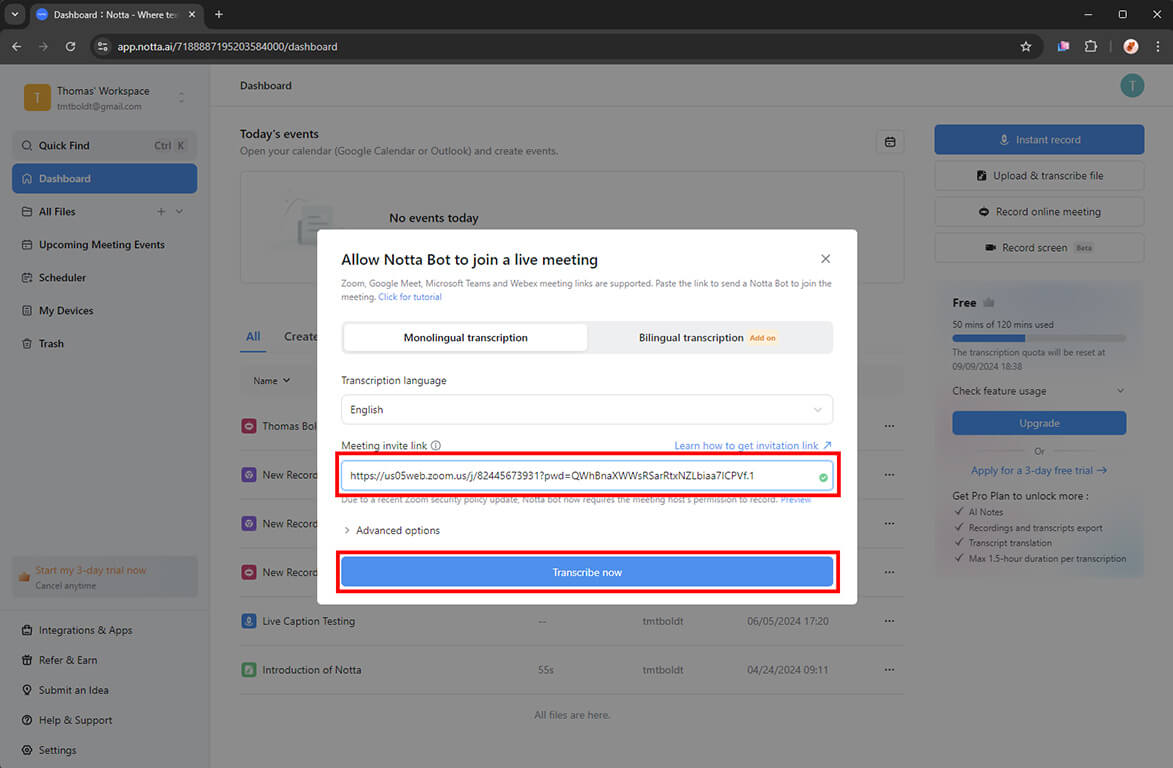The width and height of the screenshot is (1173, 768).
Task: Open Apply for a 3-day free trial link
Action: [1039, 470]
